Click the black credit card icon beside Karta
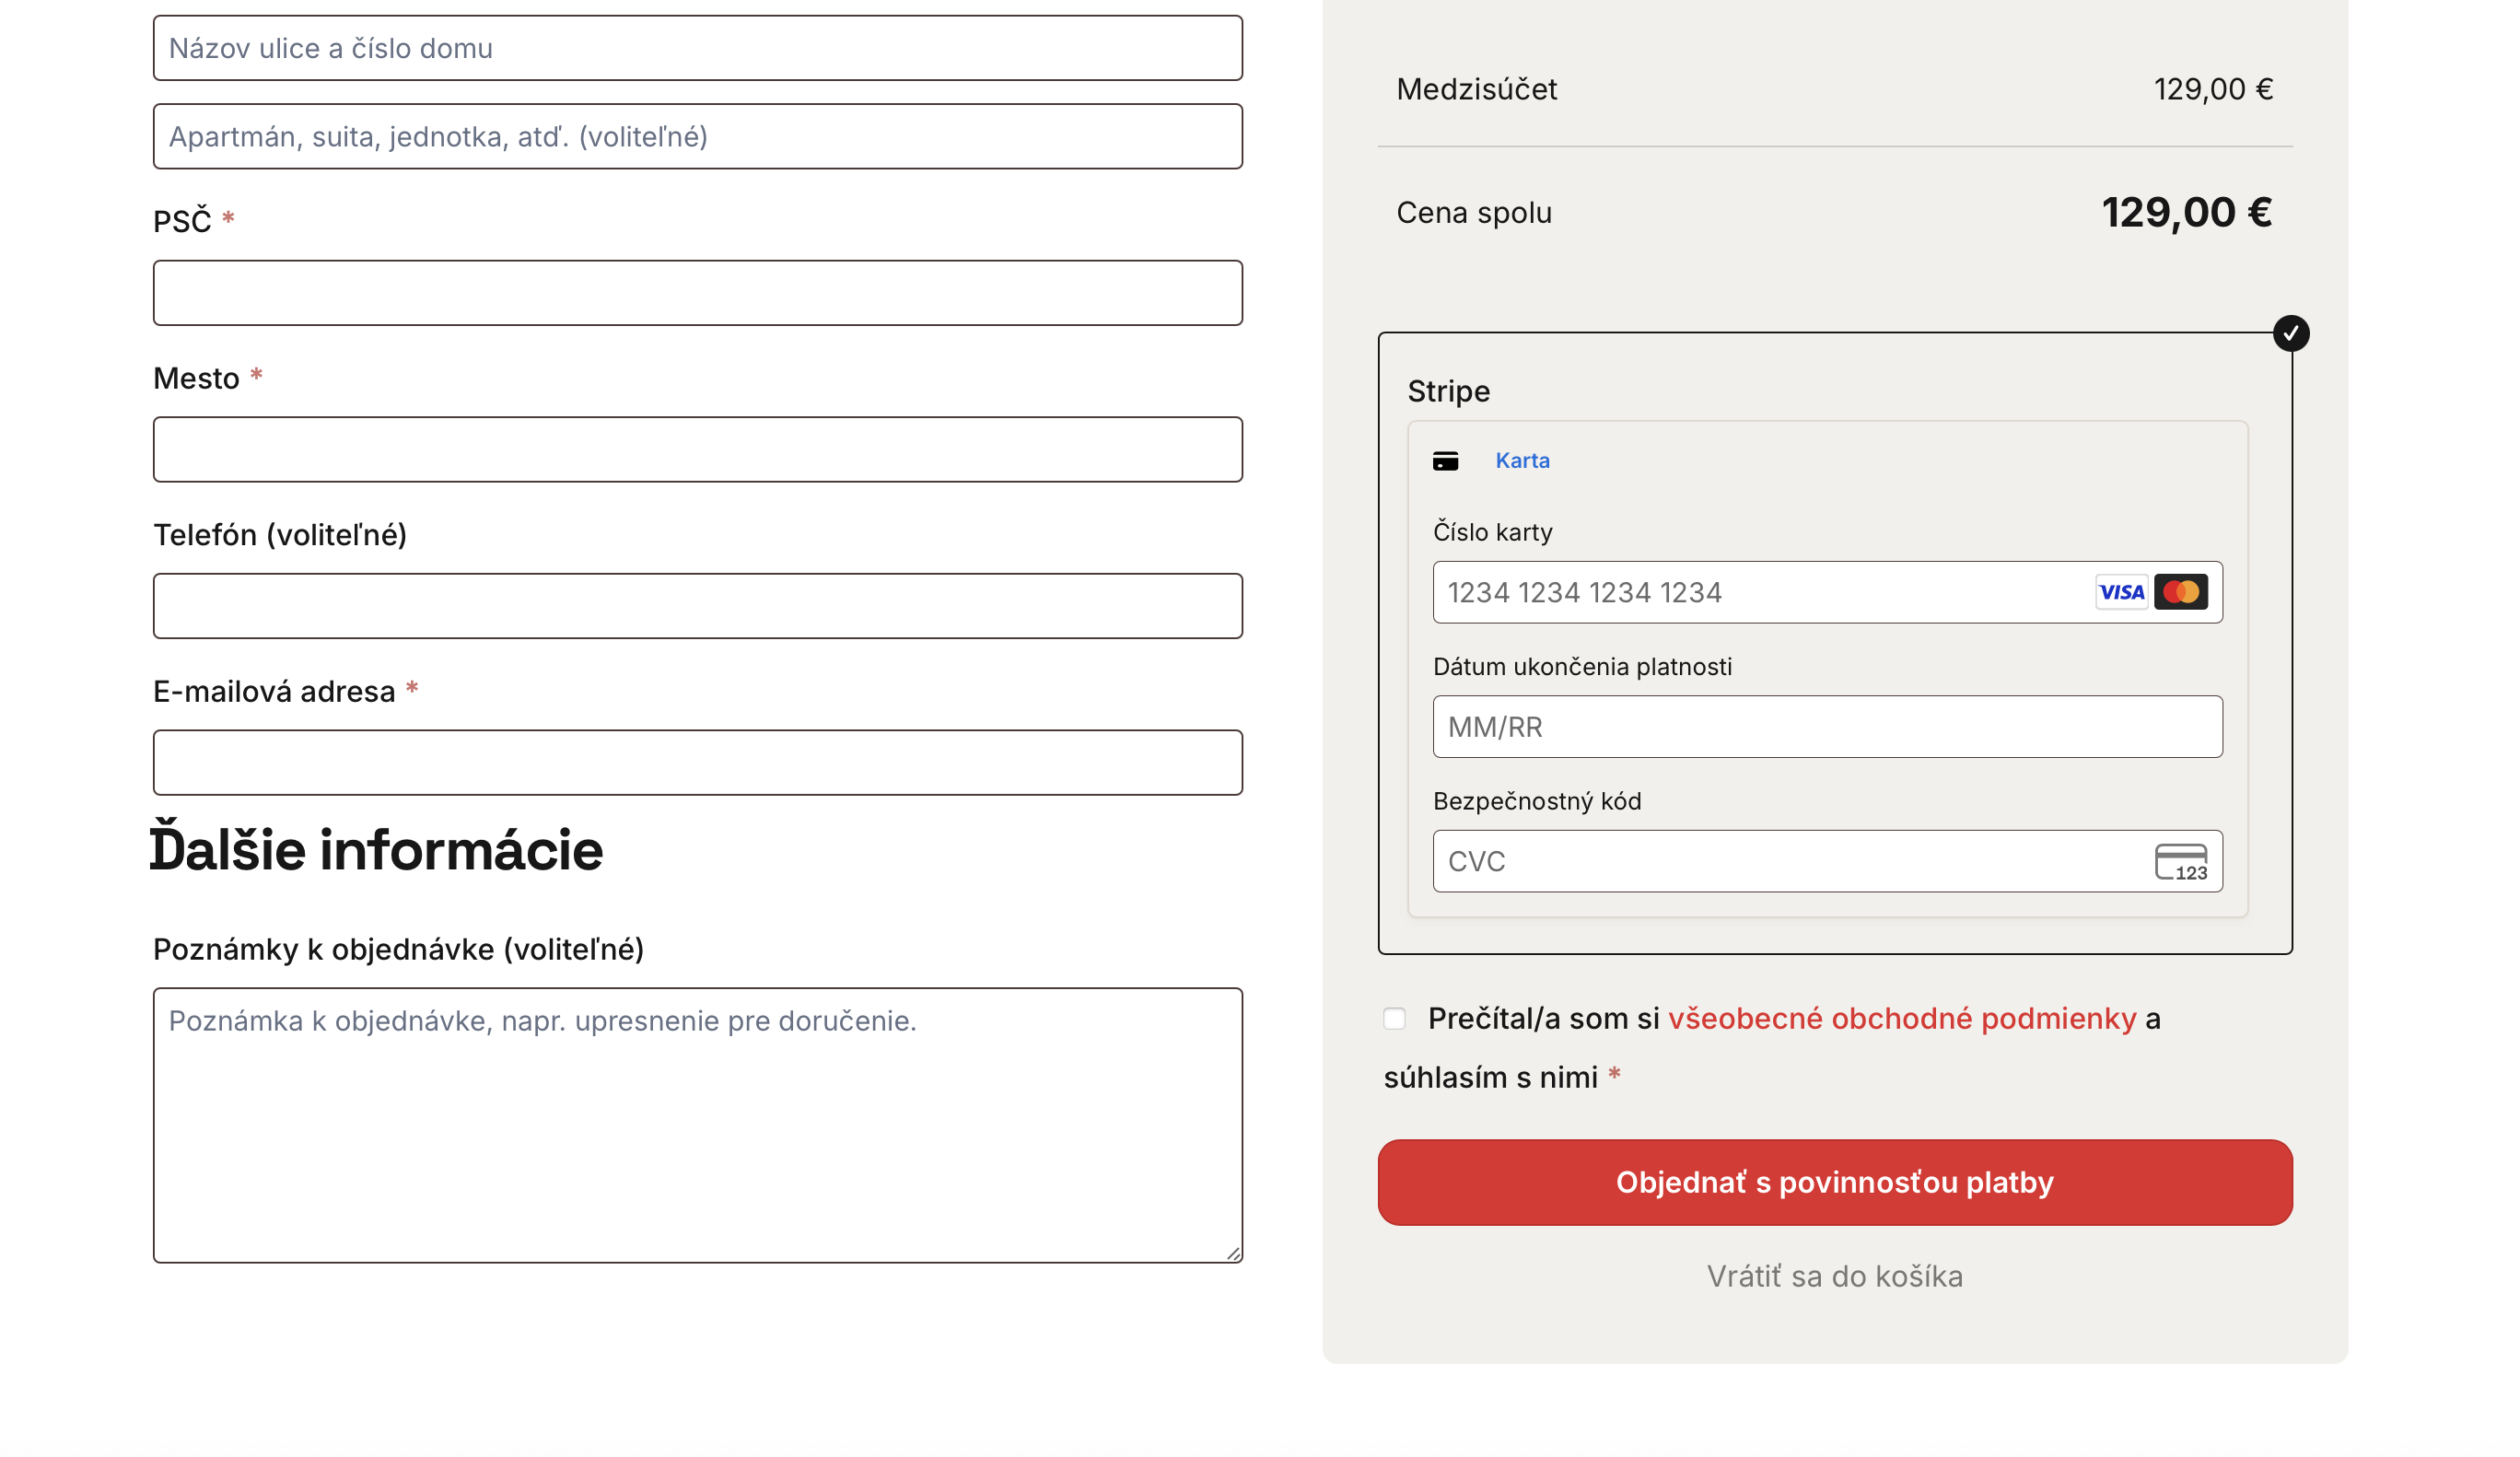Image resolution: width=2520 pixels, height=1457 pixels. (x=1445, y=461)
